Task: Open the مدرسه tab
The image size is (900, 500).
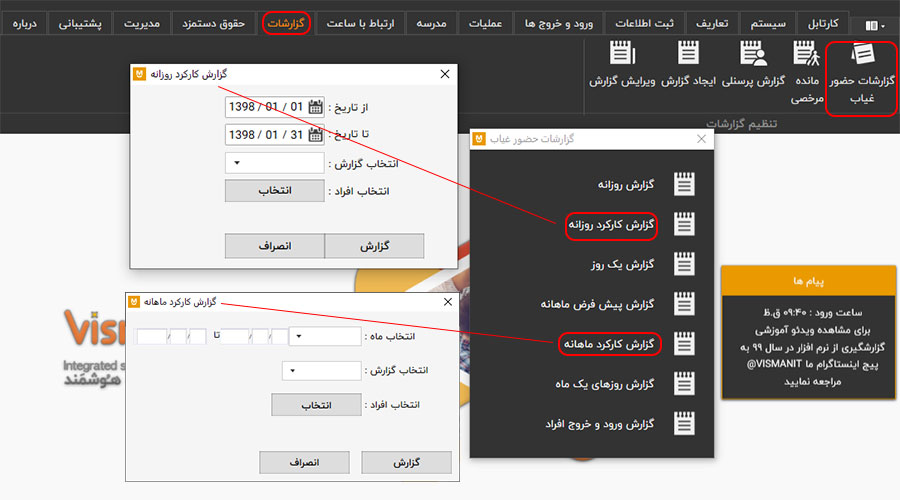Action: point(432,24)
